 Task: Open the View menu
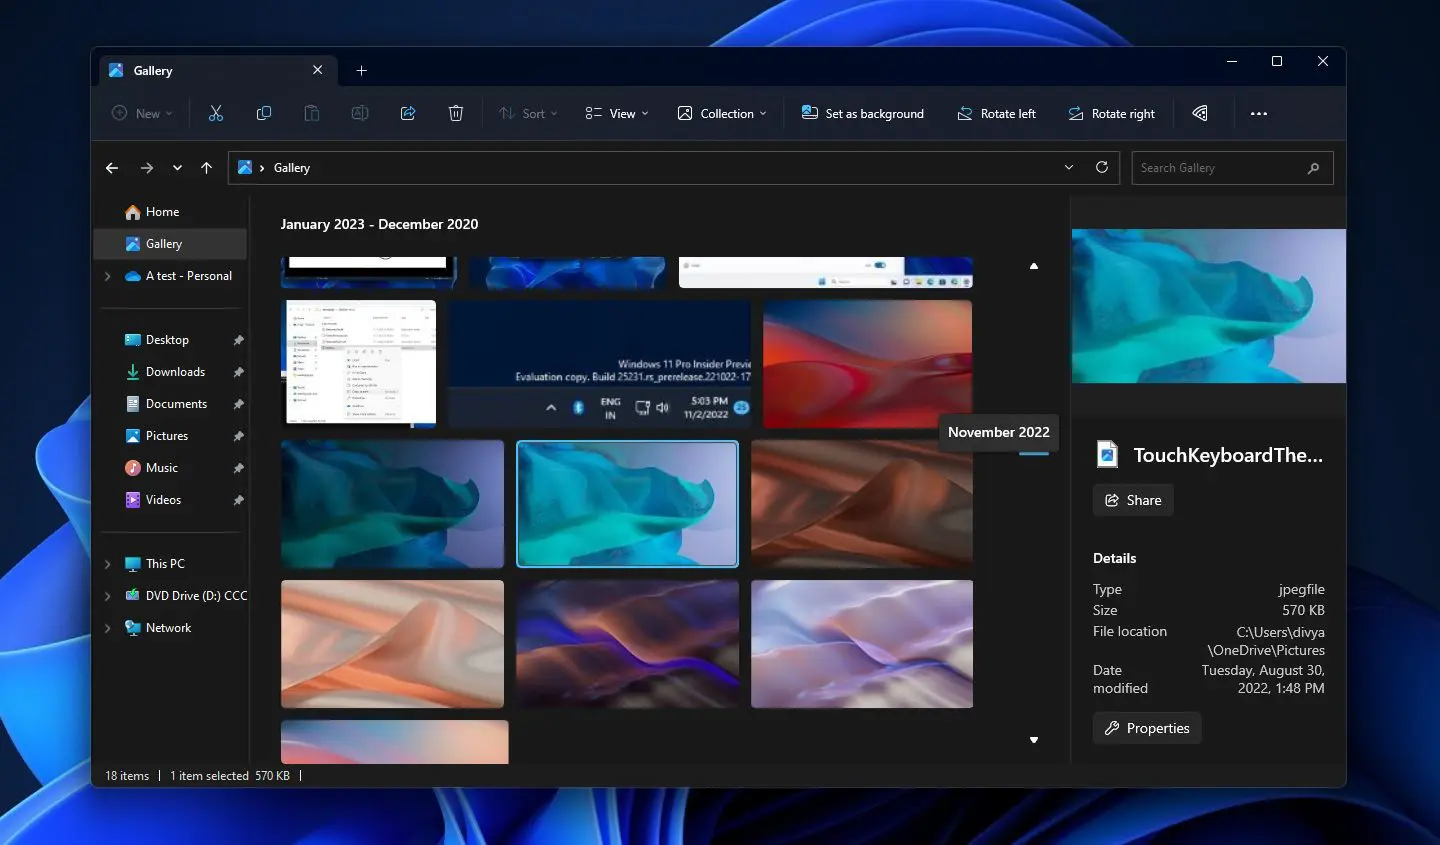pyautogui.click(x=616, y=113)
